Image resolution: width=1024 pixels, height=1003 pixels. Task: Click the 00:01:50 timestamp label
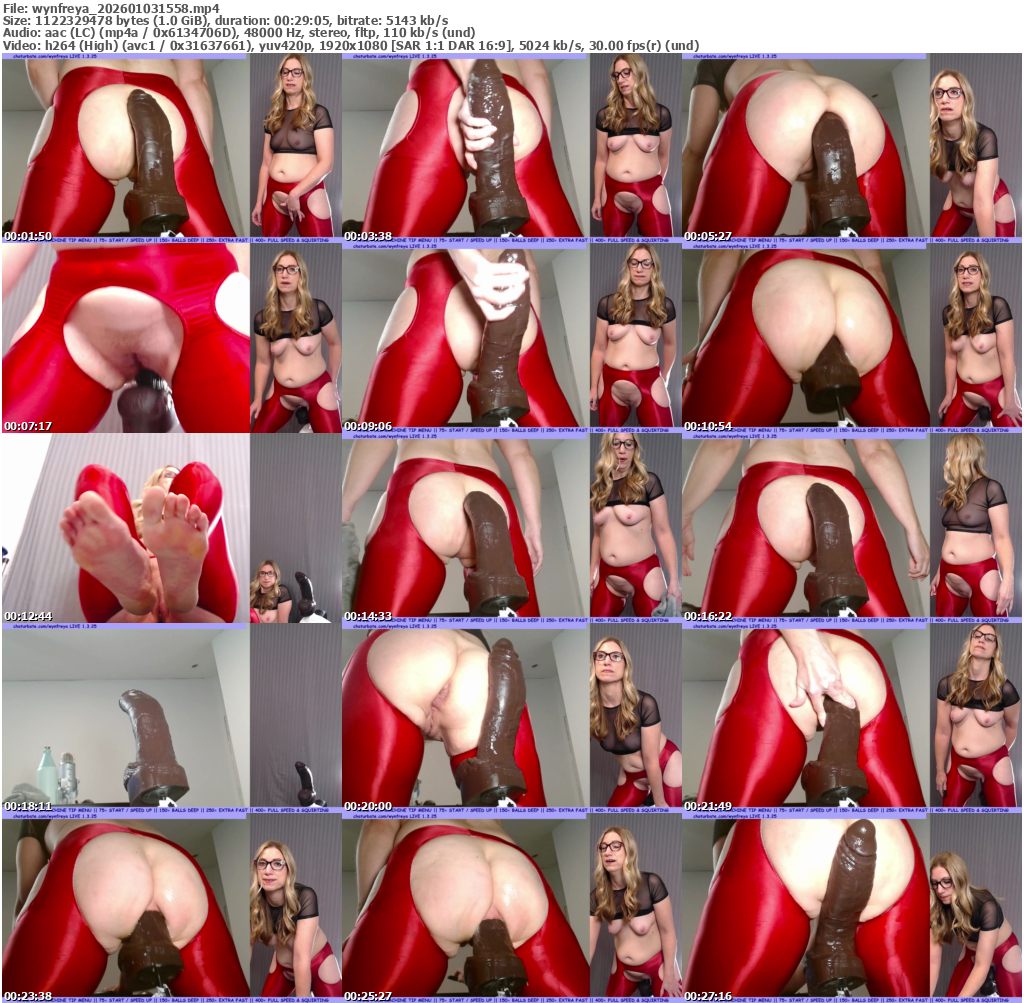click(x=28, y=237)
